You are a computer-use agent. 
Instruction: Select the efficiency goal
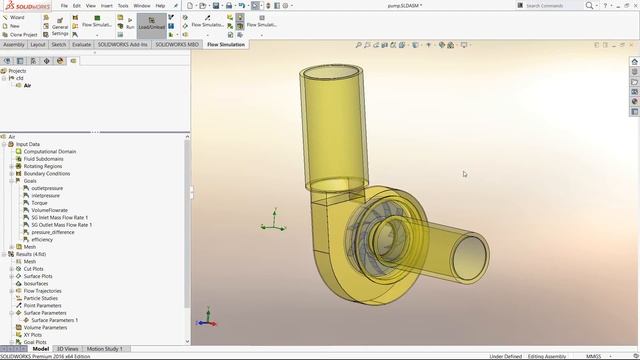(x=42, y=240)
